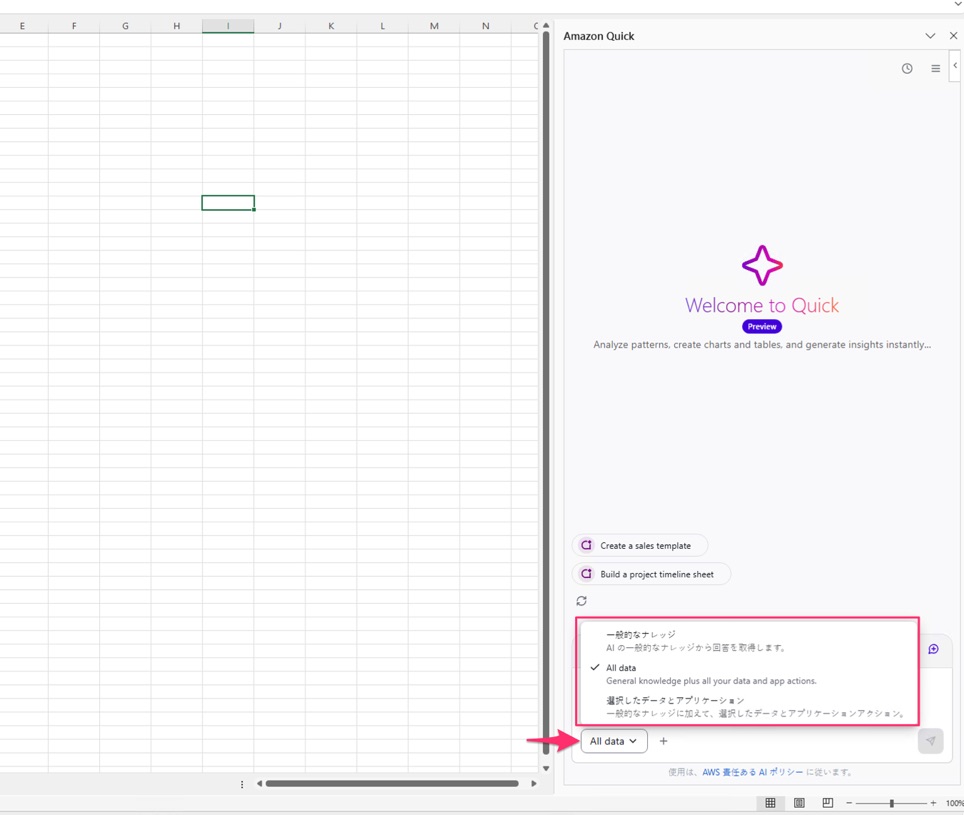This screenshot has width=964, height=815.
Task: Switch to Page Layout view
Action: coord(799,803)
